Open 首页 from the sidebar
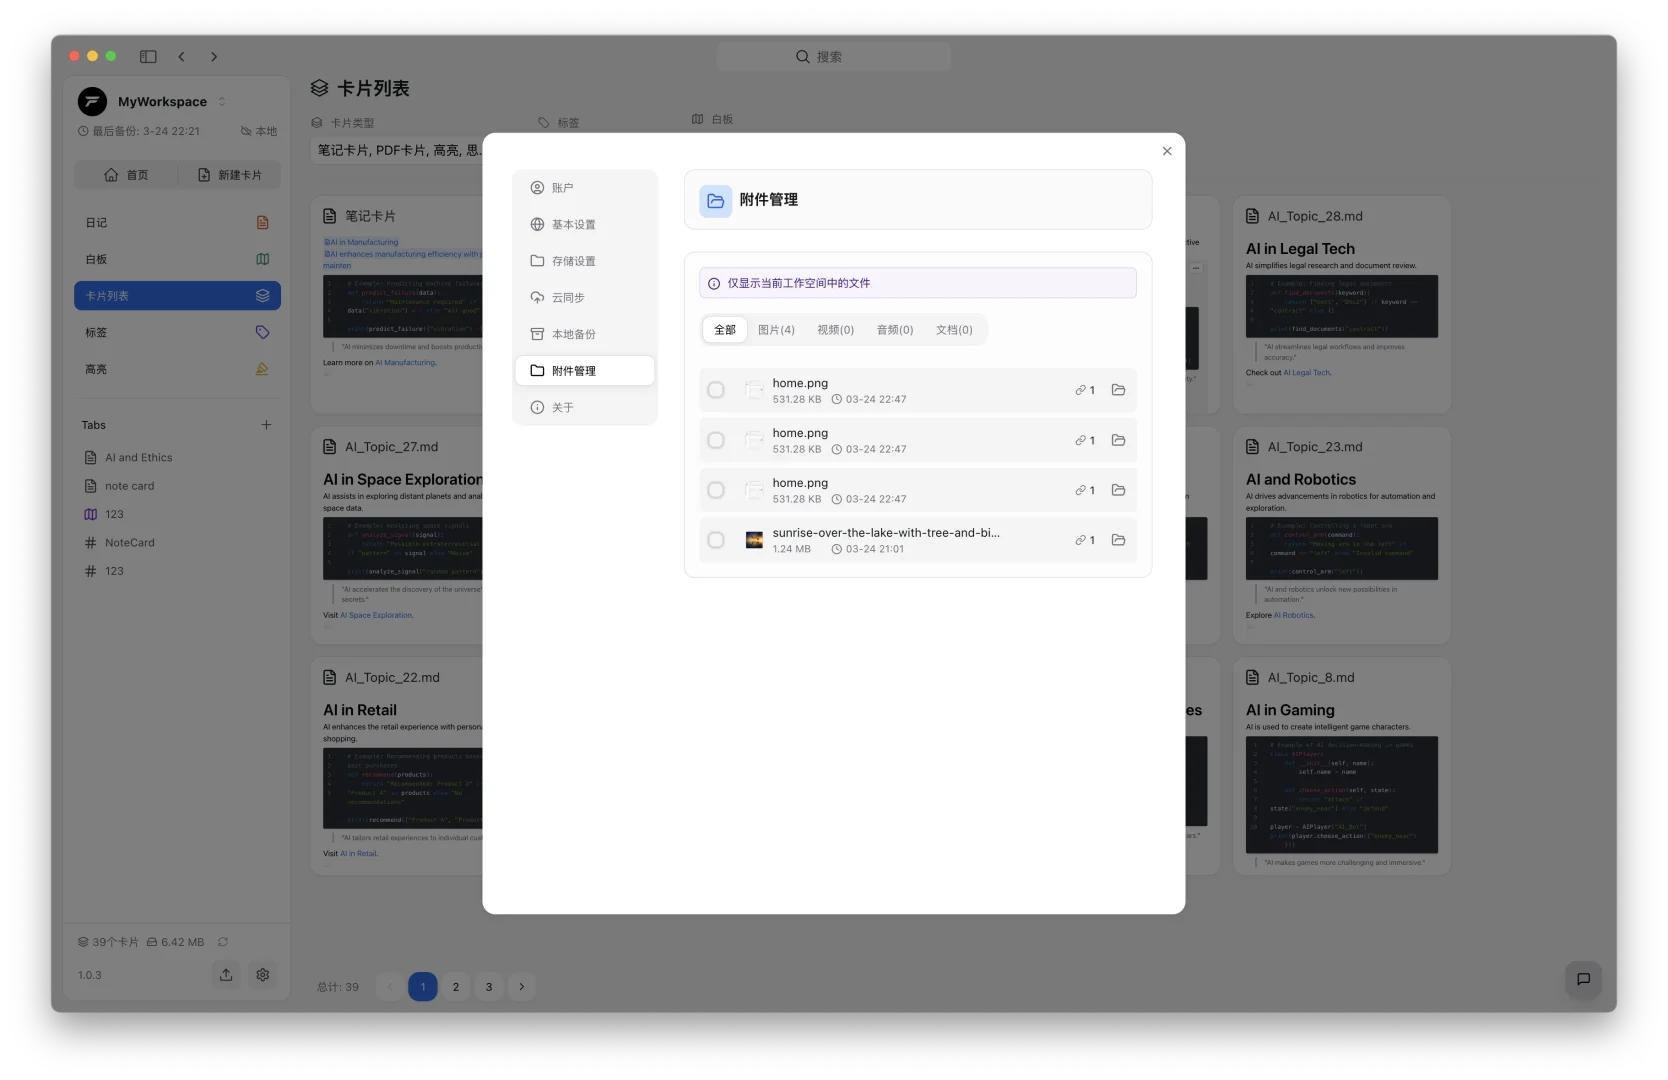The height and width of the screenshot is (1080, 1668). point(127,175)
